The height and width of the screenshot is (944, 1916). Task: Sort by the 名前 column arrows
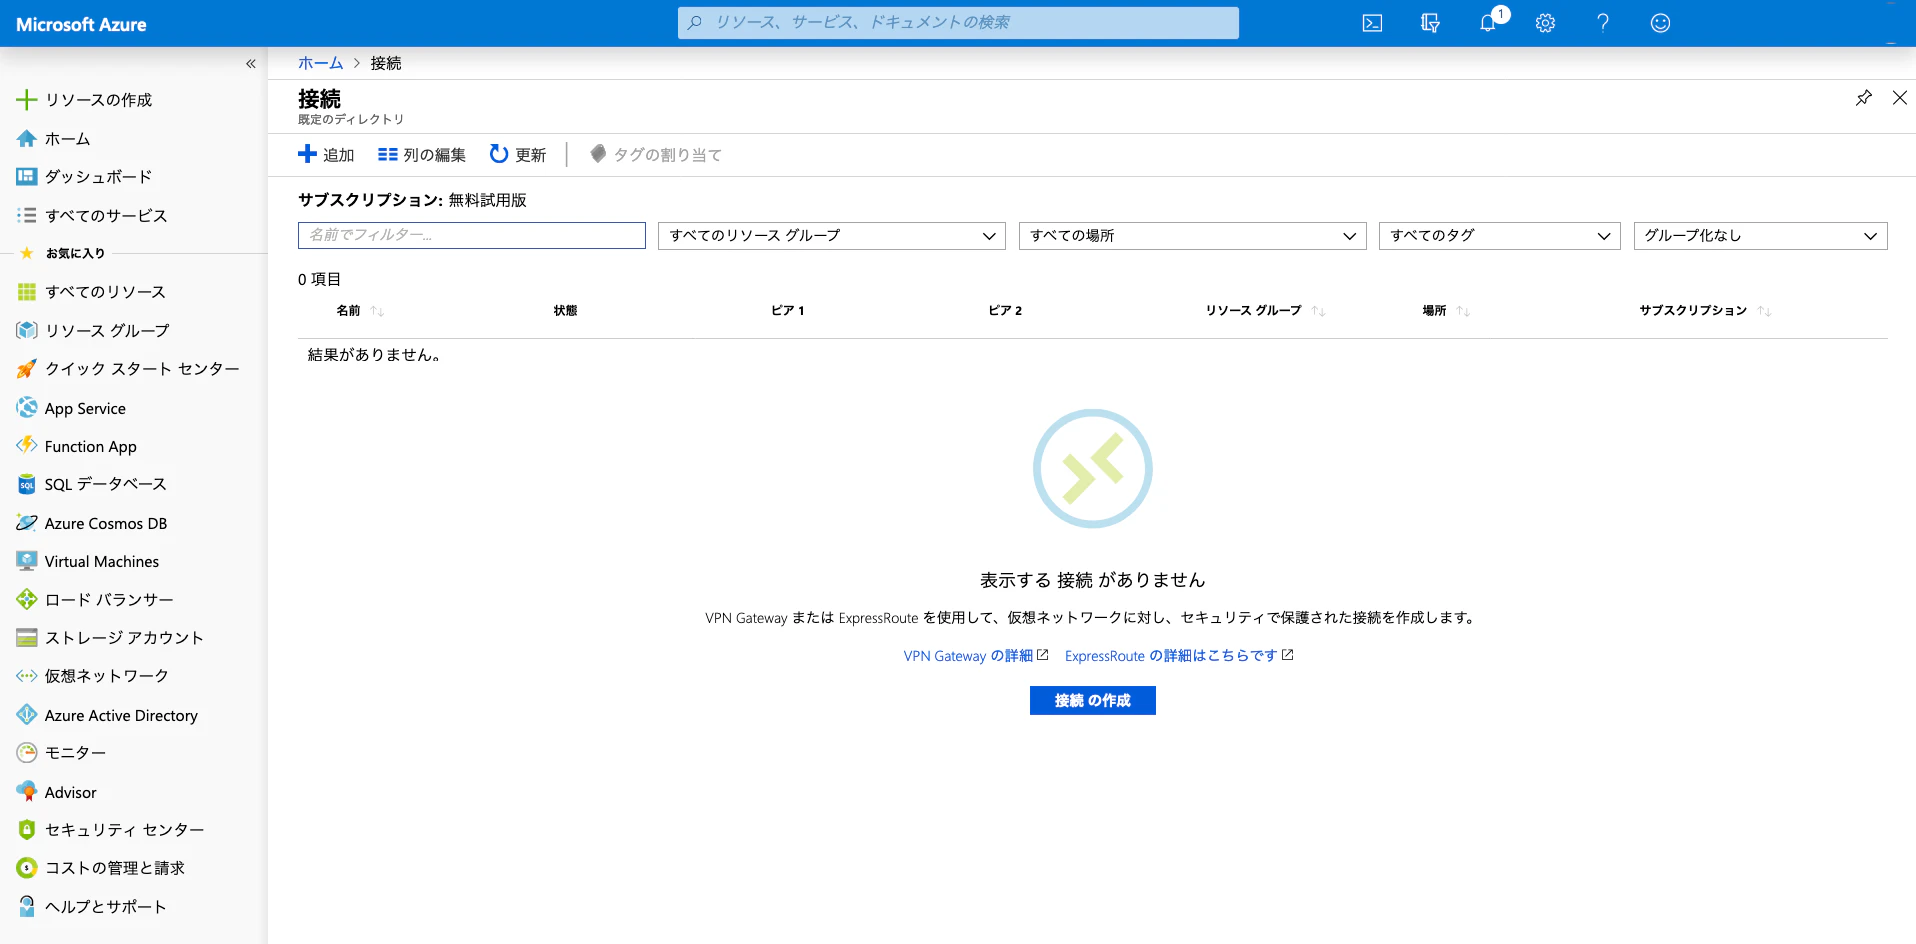click(x=377, y=311)
